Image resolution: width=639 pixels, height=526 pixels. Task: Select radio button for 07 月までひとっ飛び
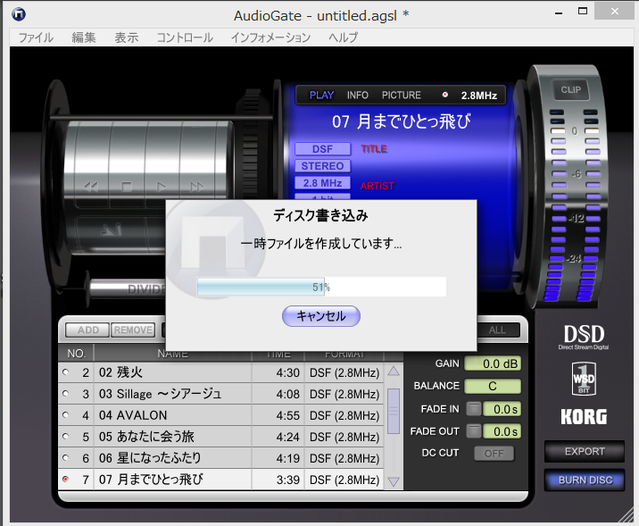pyautogui.click(x=65, y=479)
